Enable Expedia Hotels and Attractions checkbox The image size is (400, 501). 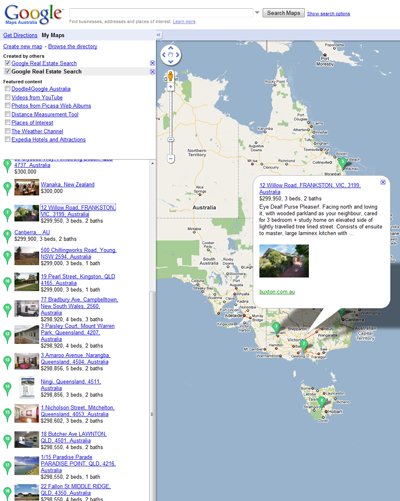click(x=7, y=139)
